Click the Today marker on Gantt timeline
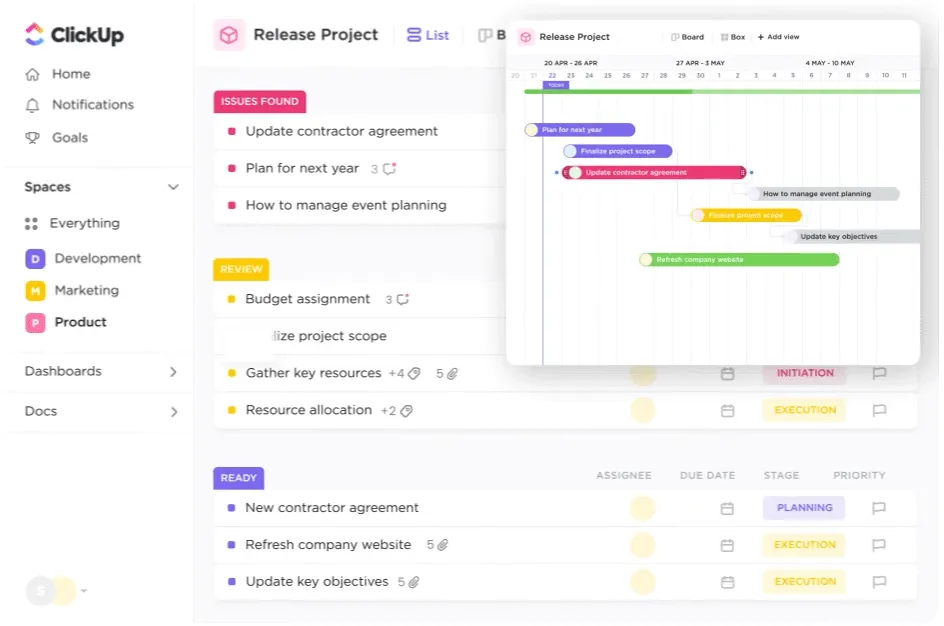This screenshot has width=944, height=626. pos(556,85)
